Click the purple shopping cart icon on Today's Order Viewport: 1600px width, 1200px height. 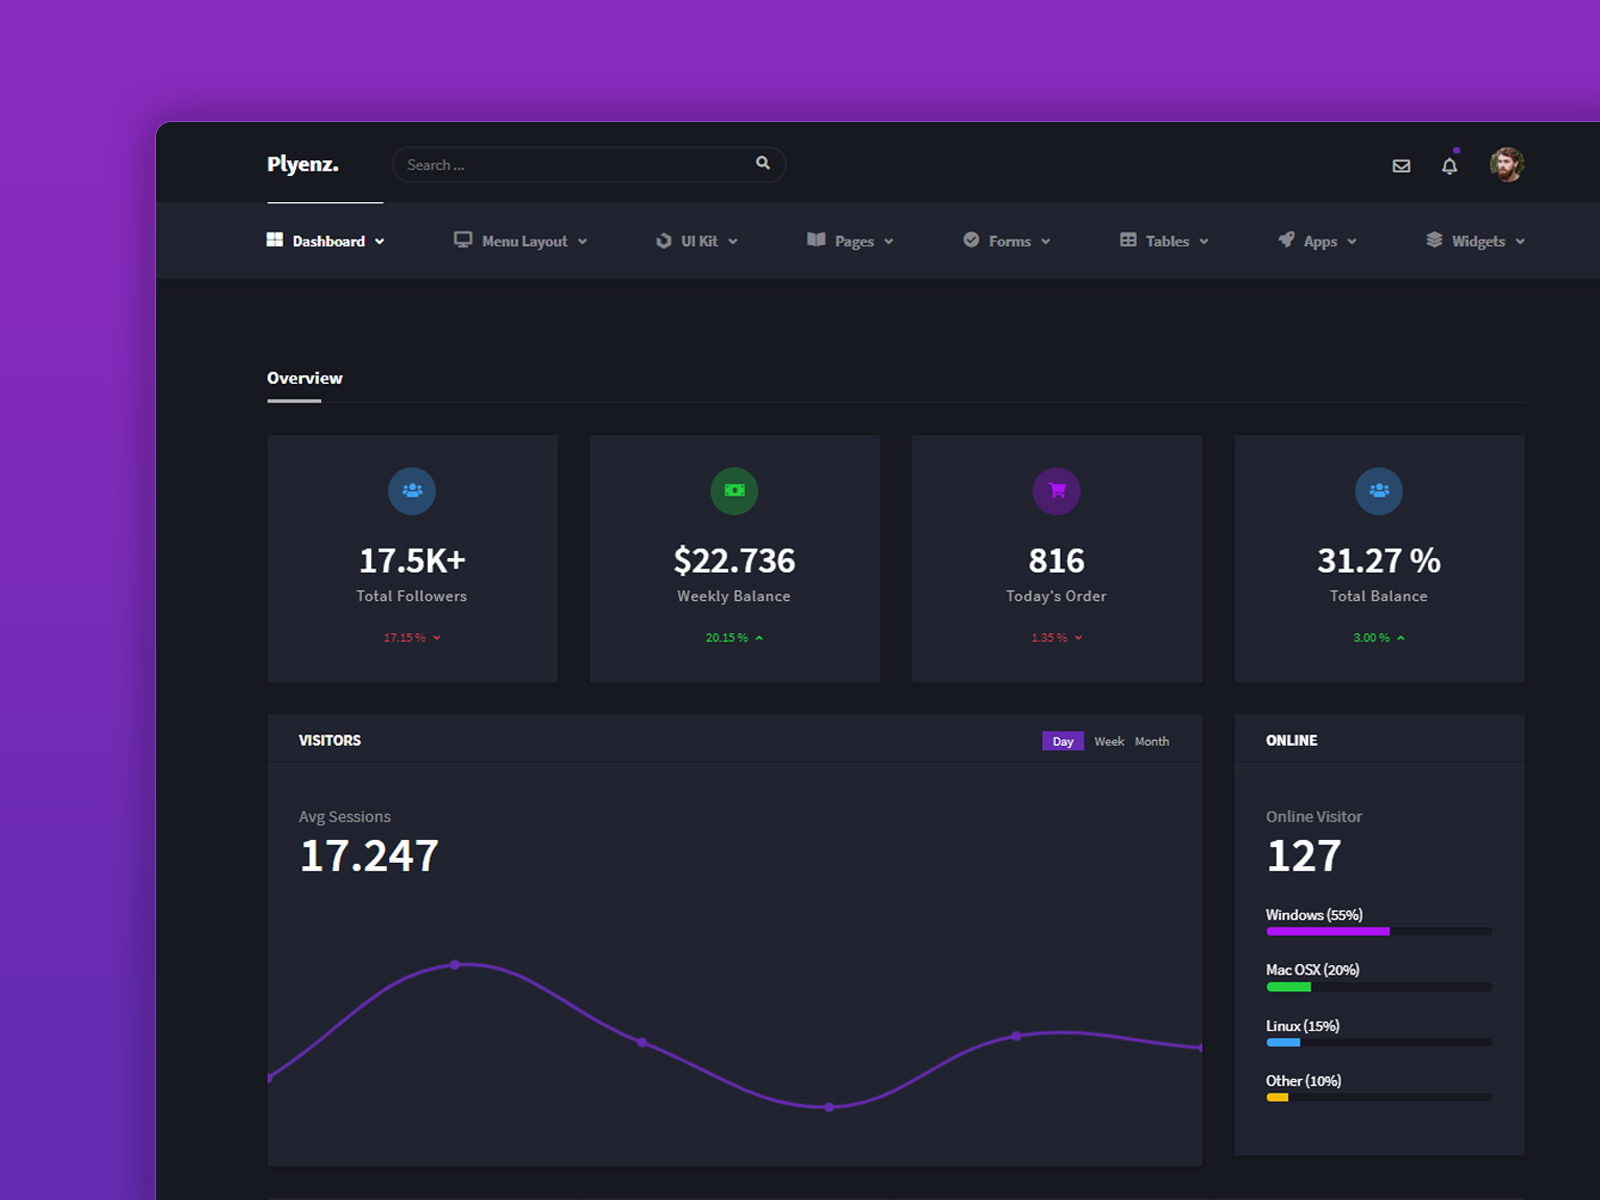(x=1056, y=491)
